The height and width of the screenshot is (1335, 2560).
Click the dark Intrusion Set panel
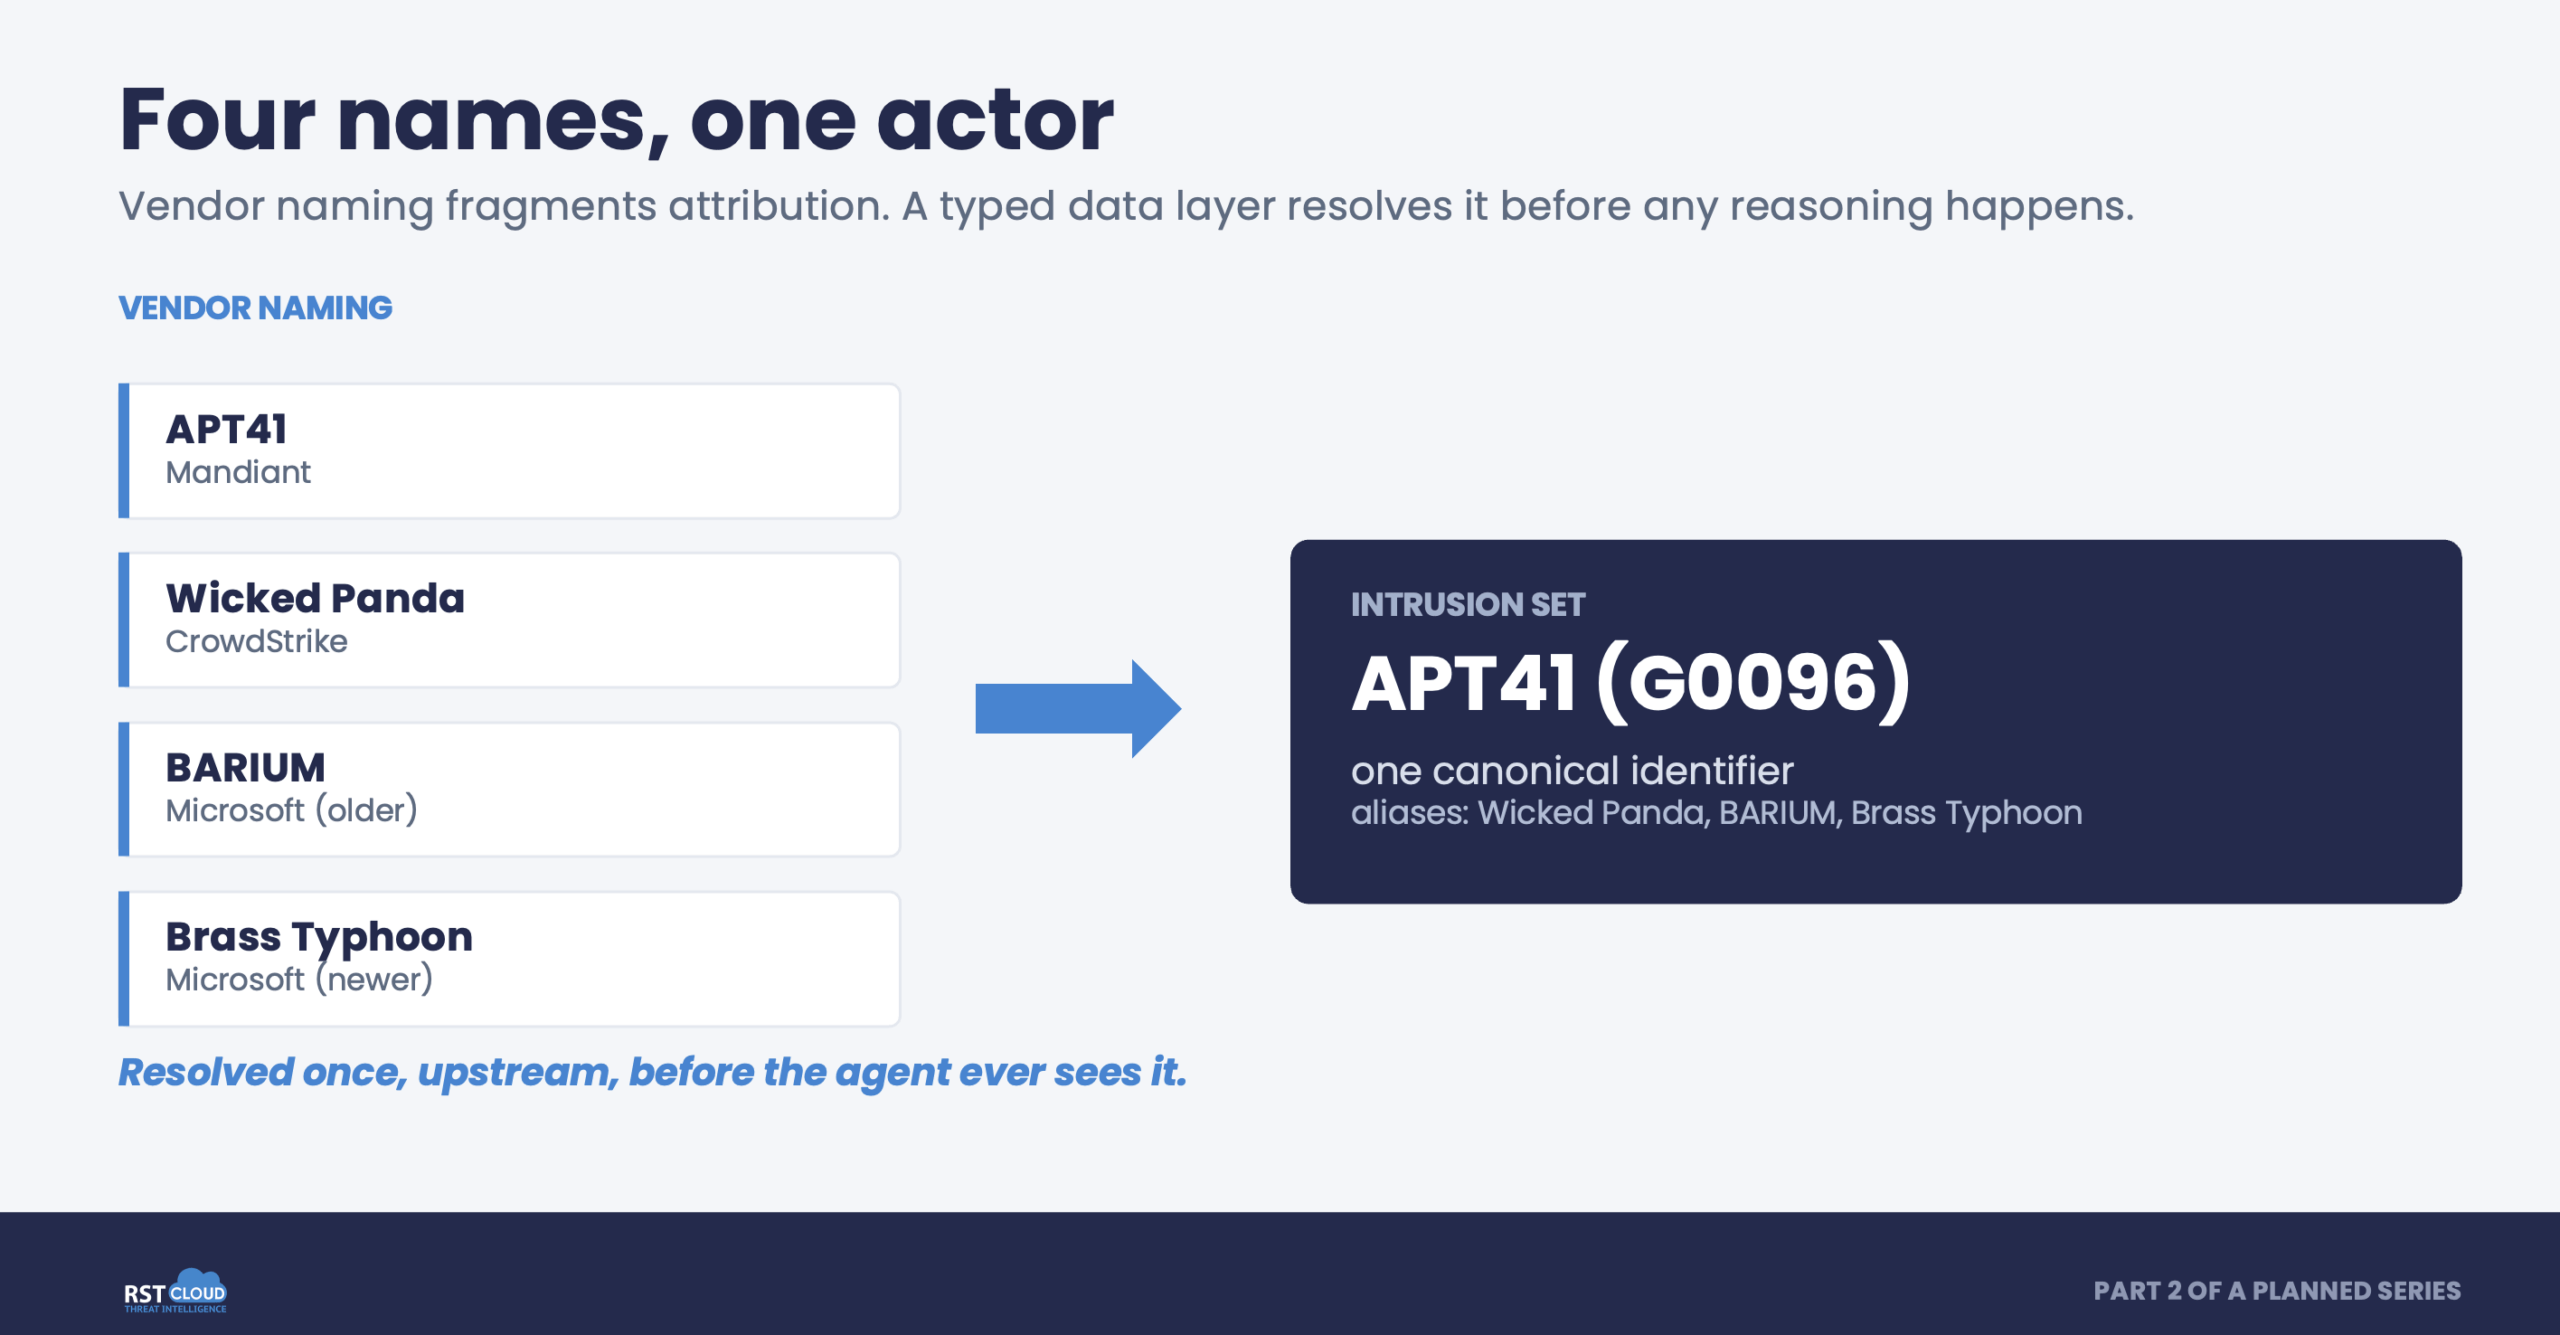[x=1875, y=721]
